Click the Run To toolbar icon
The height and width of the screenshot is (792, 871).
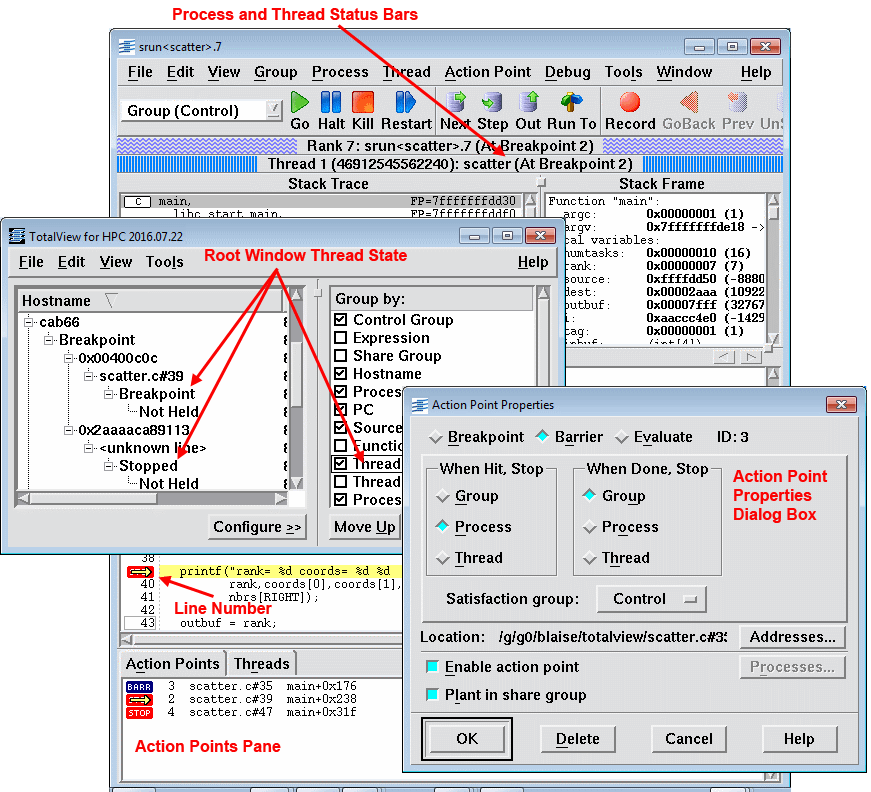tap(572, 102)
